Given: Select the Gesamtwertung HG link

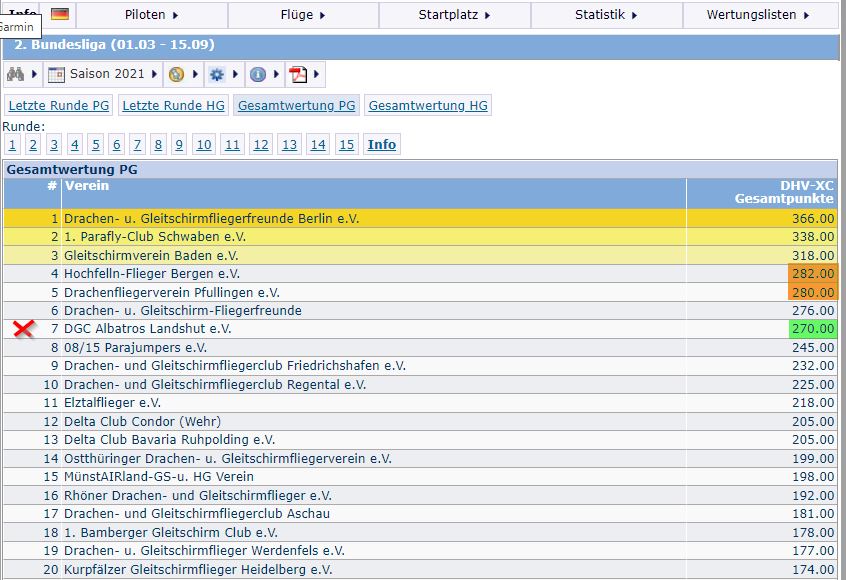Looking at the screenshot, I should (x=428, y=105).
